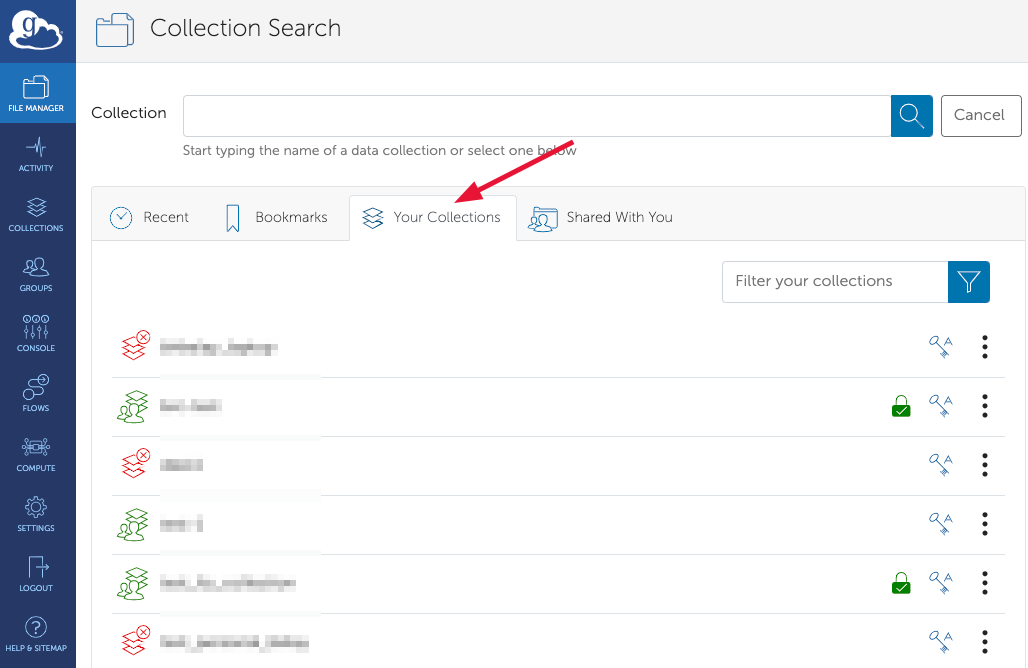This screenshot has width=1028, height=668.
Task: Switch to the Recent tab
Action: (x=150, y=217)
